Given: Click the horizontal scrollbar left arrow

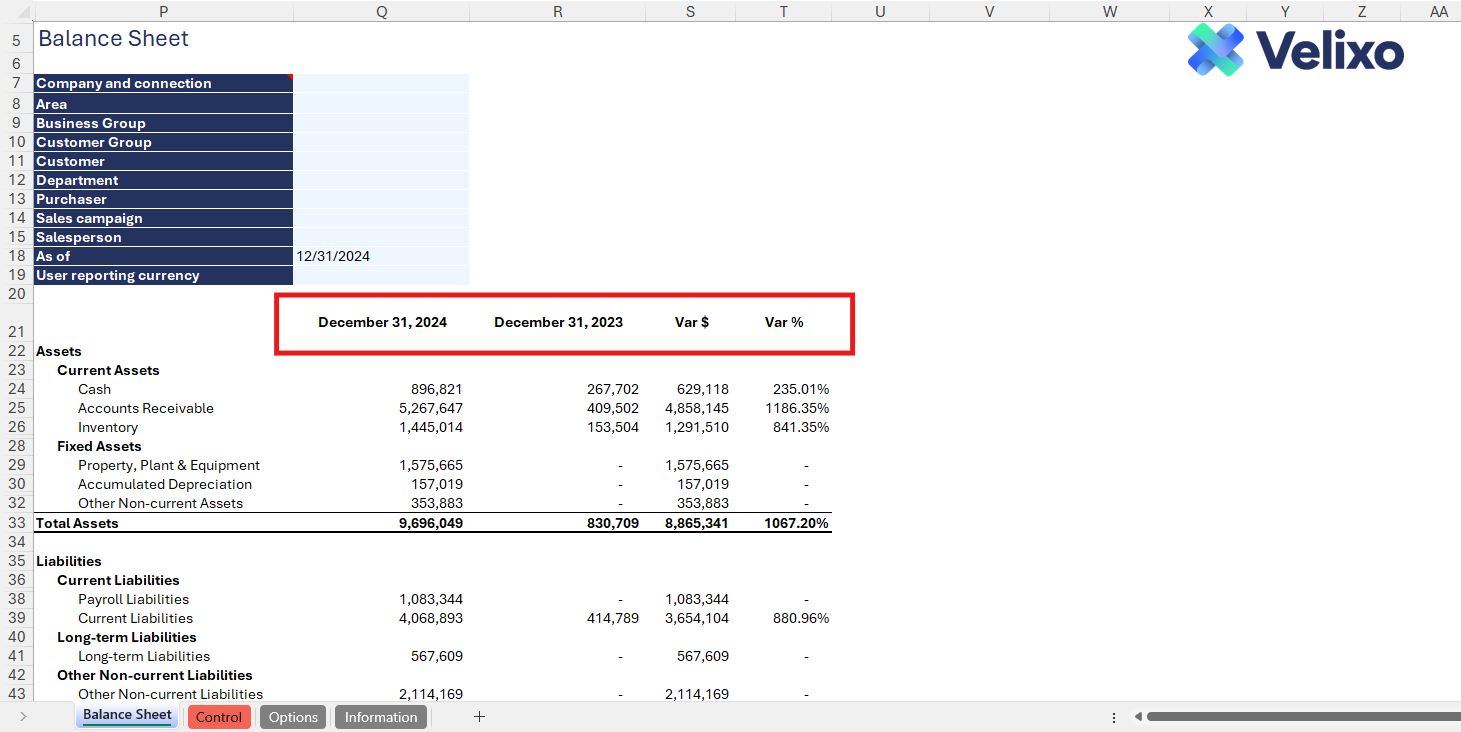Looking at the screenshot, I should pyautogui.click(x=1137, y=717).
